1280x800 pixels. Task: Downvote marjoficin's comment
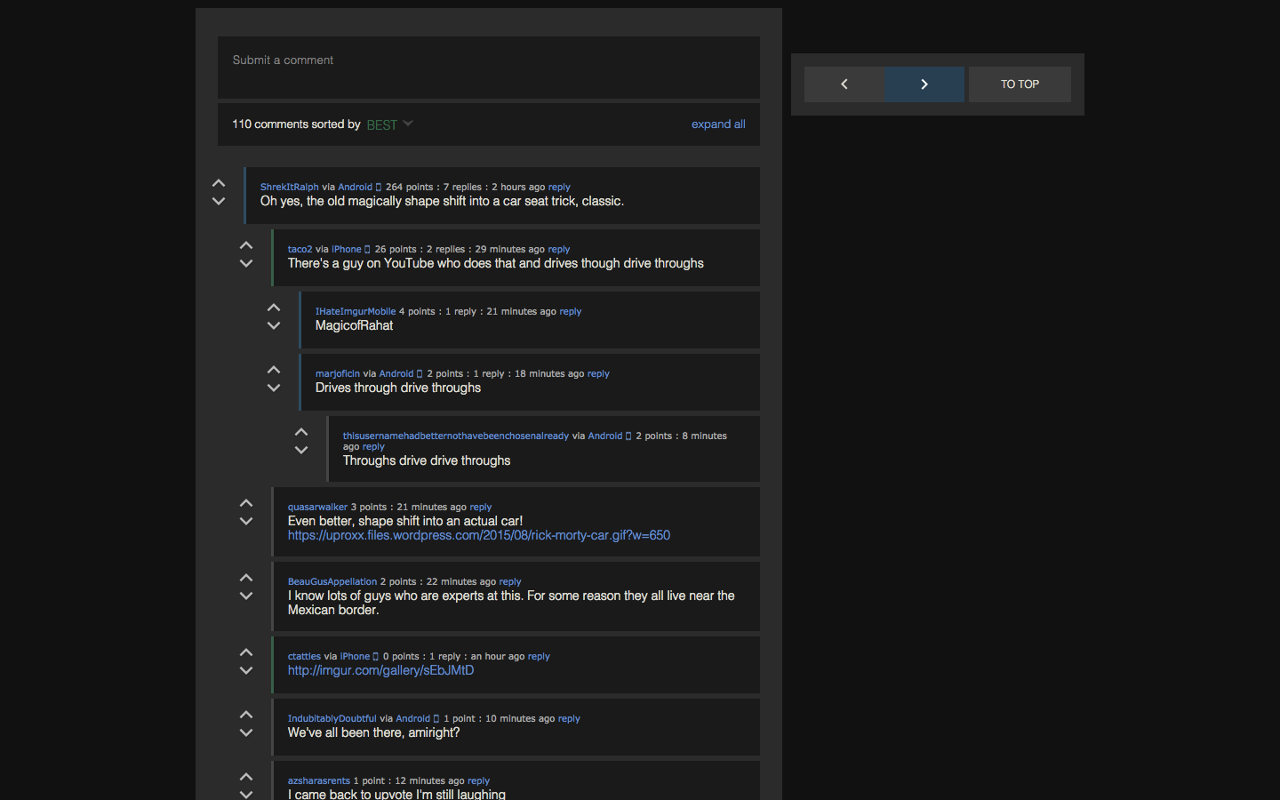pyautogui.click(x=273, y=387)
